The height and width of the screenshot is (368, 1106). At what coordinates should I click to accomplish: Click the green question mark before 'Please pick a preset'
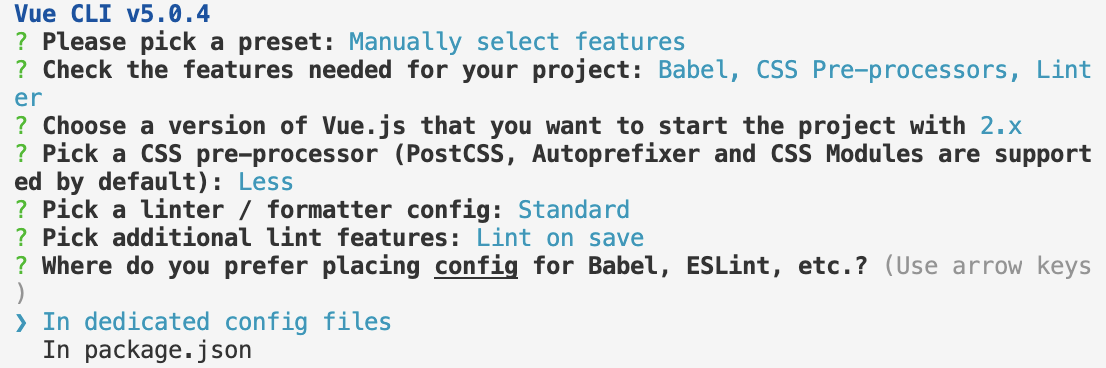point(22,42)
